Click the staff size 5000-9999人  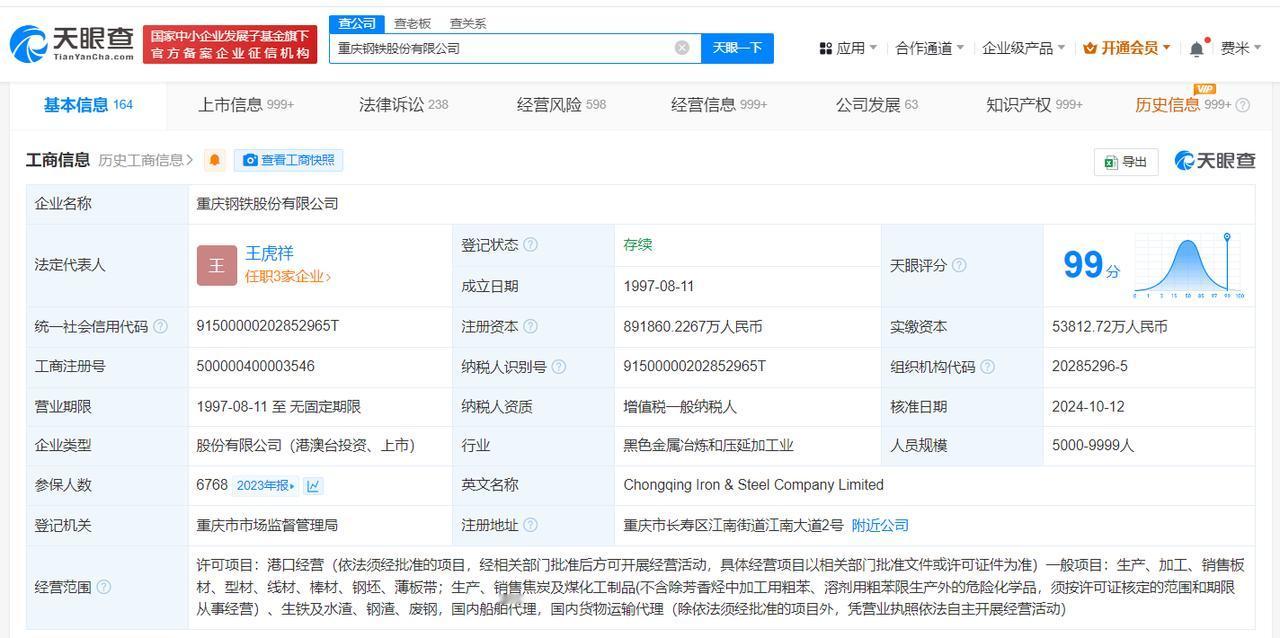(x=1093, y=445)
